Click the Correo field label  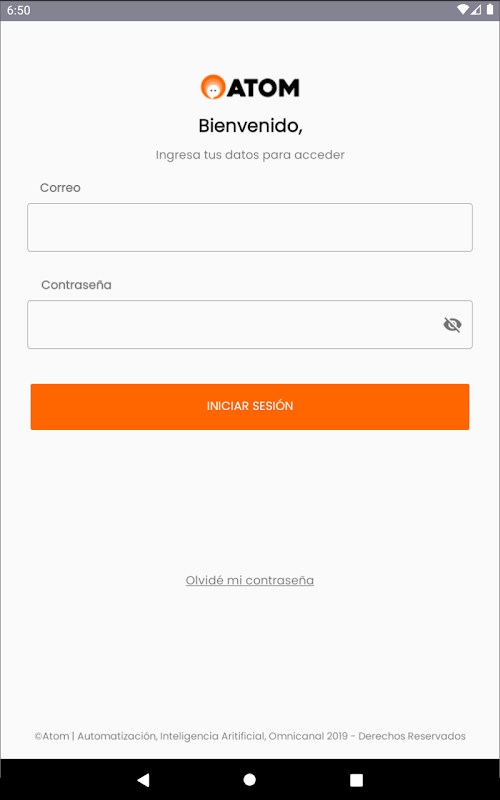pos(60,188)
